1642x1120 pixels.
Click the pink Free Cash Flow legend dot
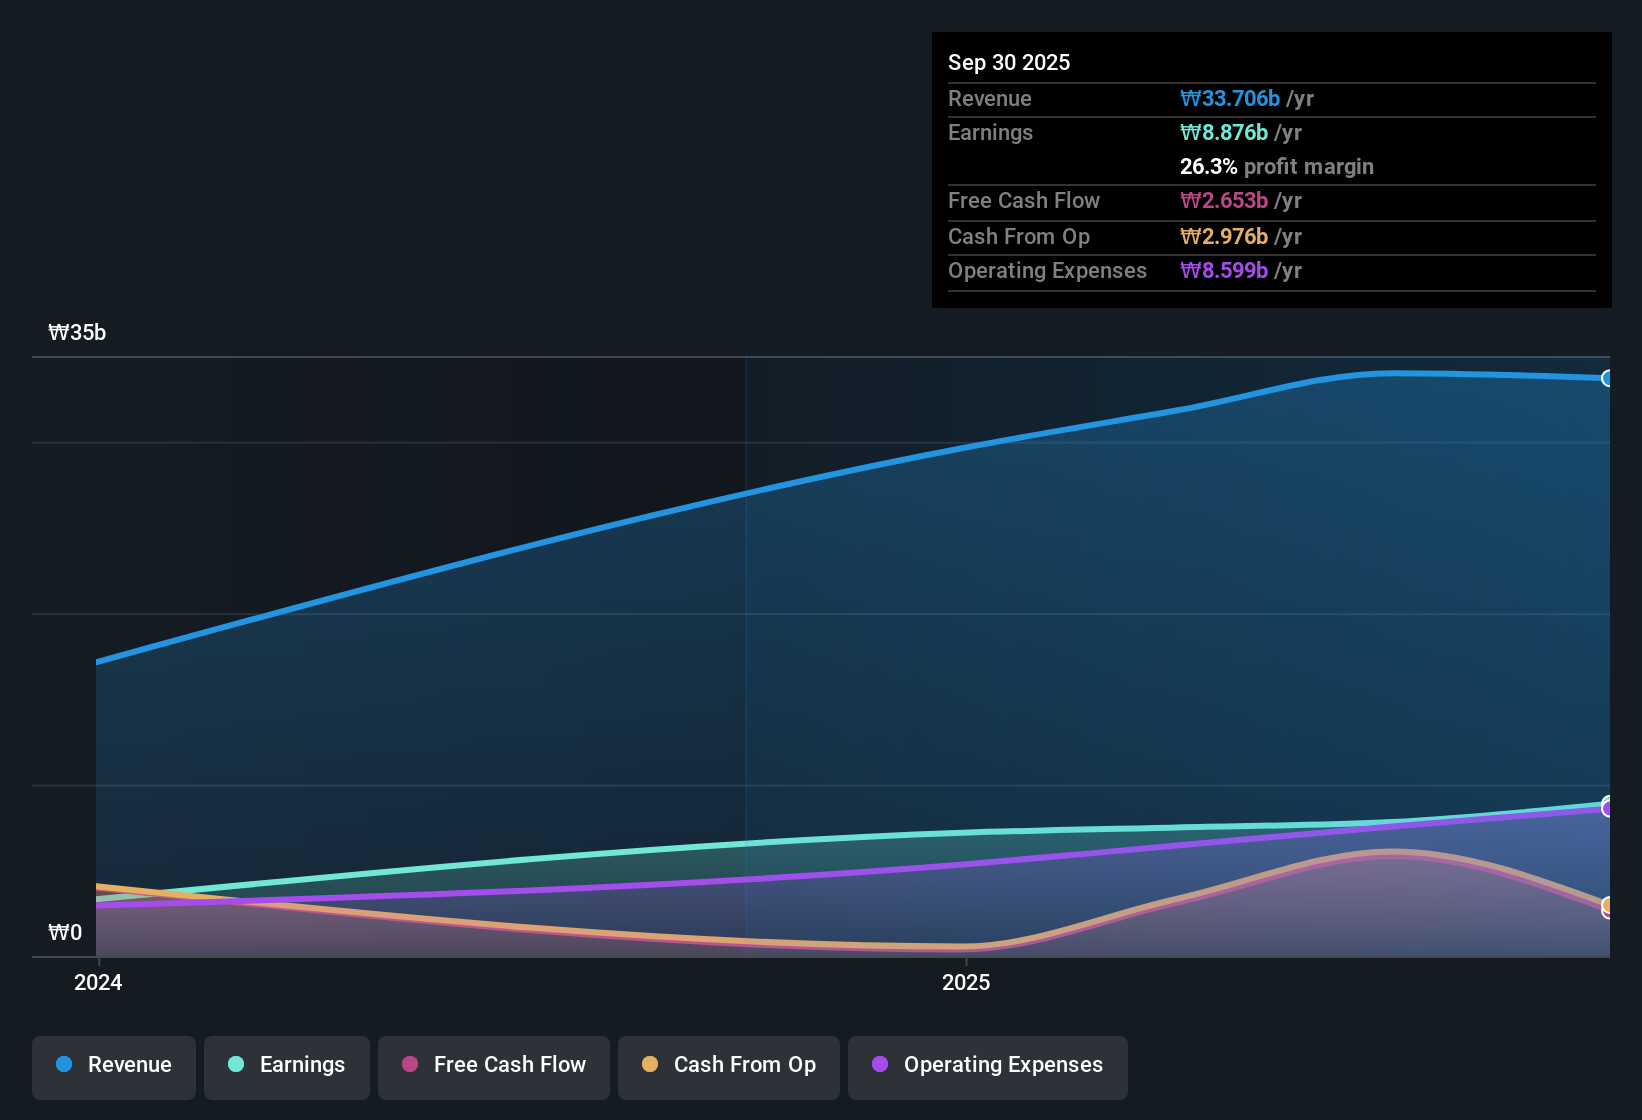click(410, 1064)
